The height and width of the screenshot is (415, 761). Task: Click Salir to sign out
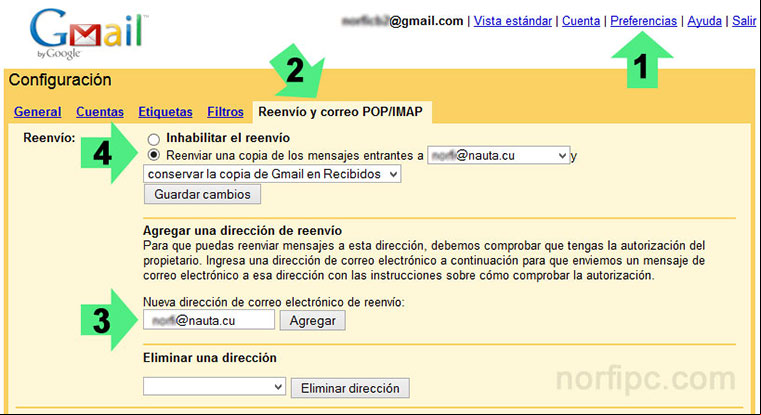[744, 21]
